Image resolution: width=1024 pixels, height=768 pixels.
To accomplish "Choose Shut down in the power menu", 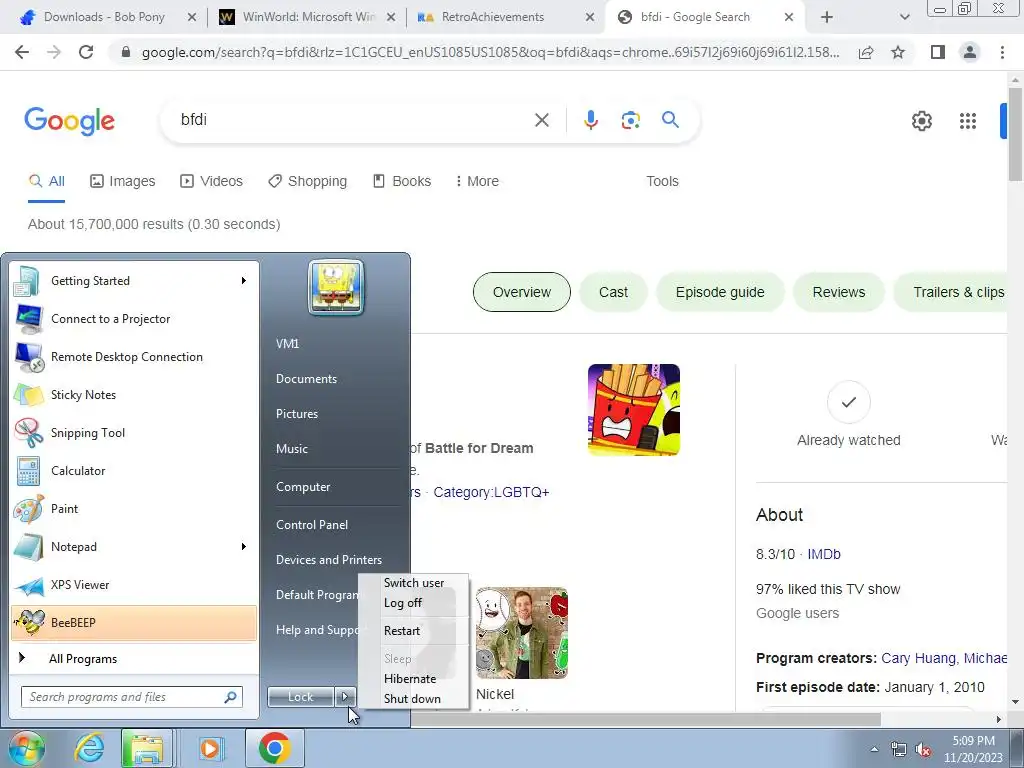I will [x=414, y=699].
